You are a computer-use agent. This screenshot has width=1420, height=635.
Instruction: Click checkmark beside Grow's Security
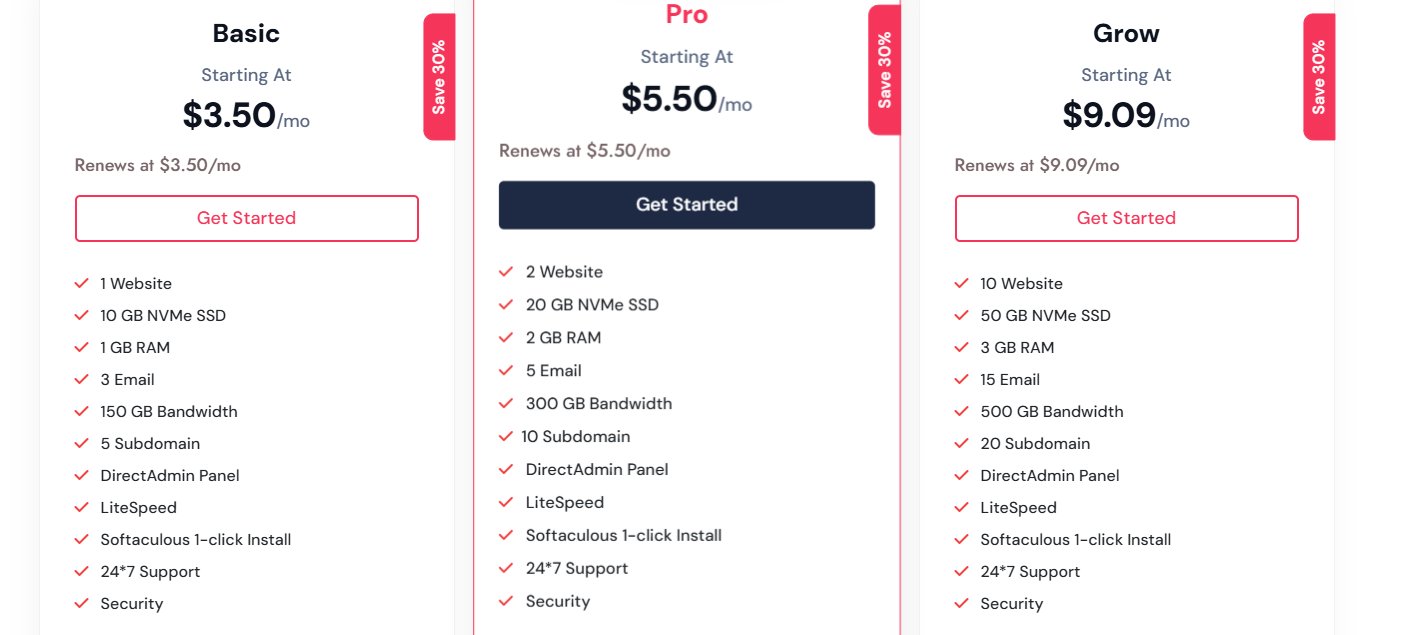pyautogui.click(x=962, y=604)
